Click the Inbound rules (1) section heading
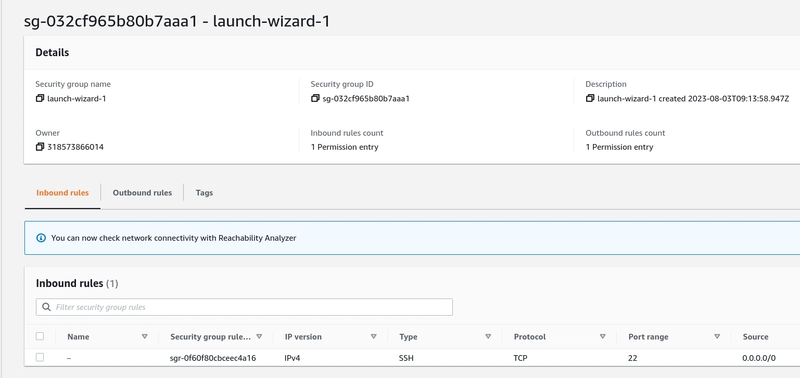 tap(77, 283)
